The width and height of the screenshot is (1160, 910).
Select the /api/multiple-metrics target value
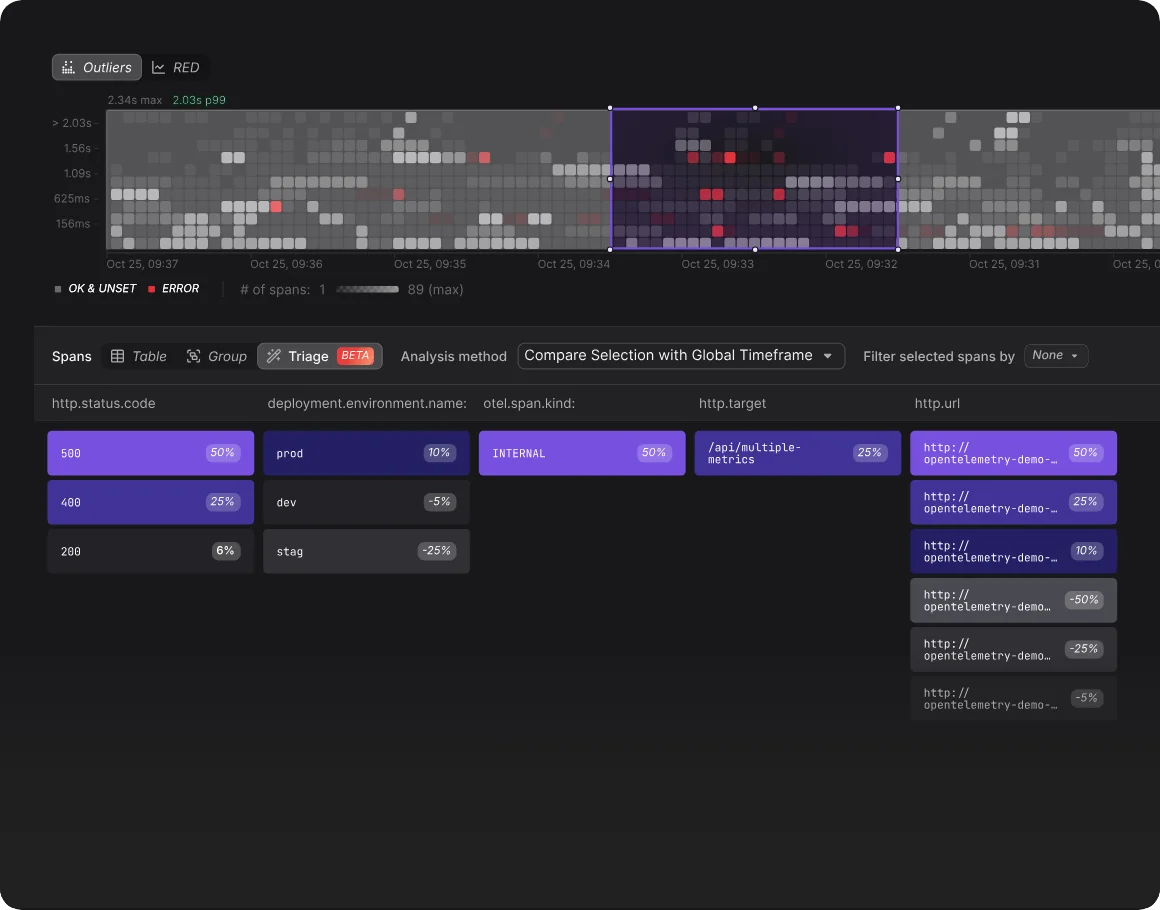798,453
